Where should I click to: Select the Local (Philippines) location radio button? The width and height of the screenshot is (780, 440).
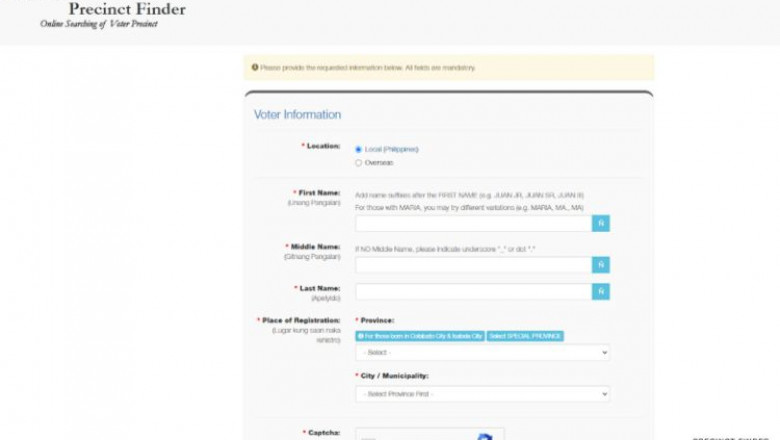(358, 149)
